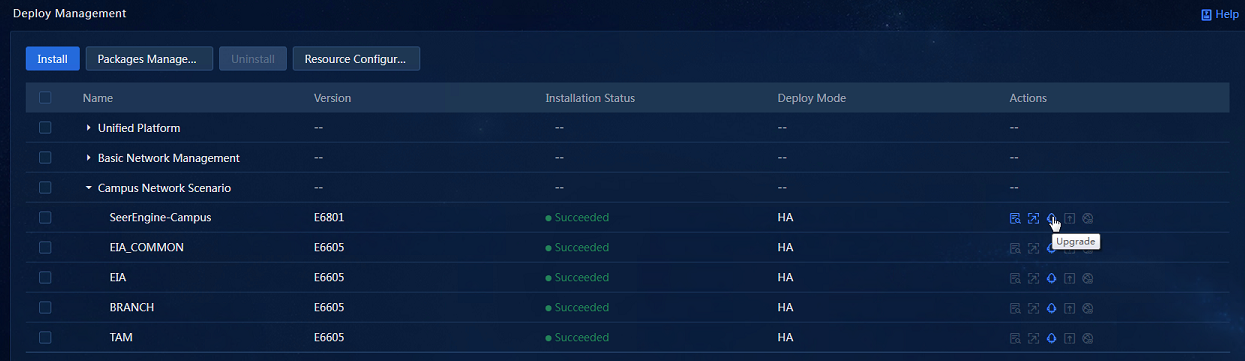
Task: Click the Installation Status column header
Action: 590,98
